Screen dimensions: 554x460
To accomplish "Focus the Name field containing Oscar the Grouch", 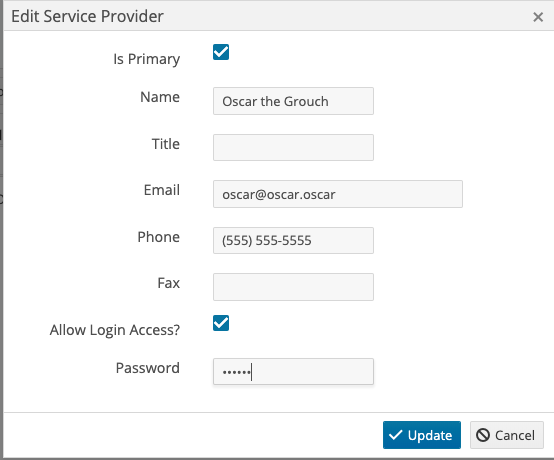I will point(293,101).
